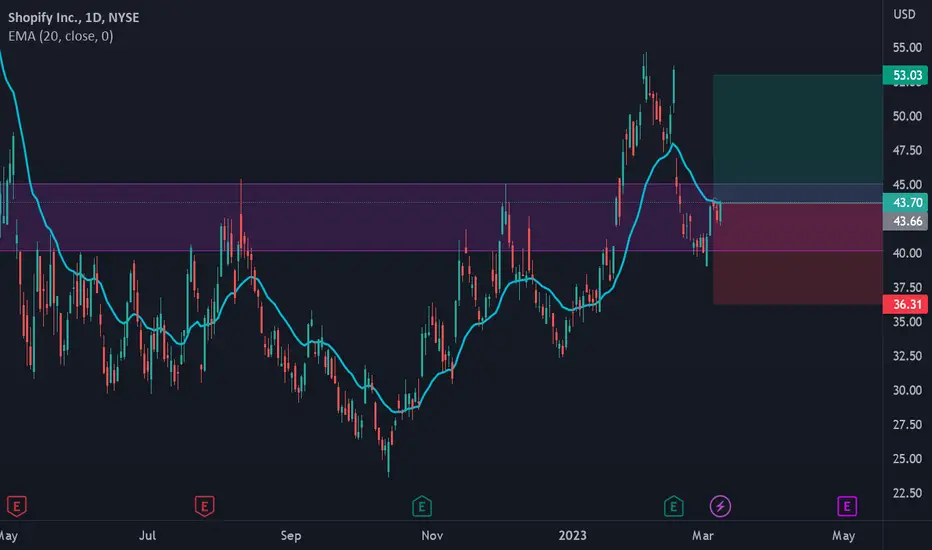Image resolution: width=932 pixels, height=550 pixels.
Task: Click the purple lightning bolt event marker
Action: pos(720,507)
